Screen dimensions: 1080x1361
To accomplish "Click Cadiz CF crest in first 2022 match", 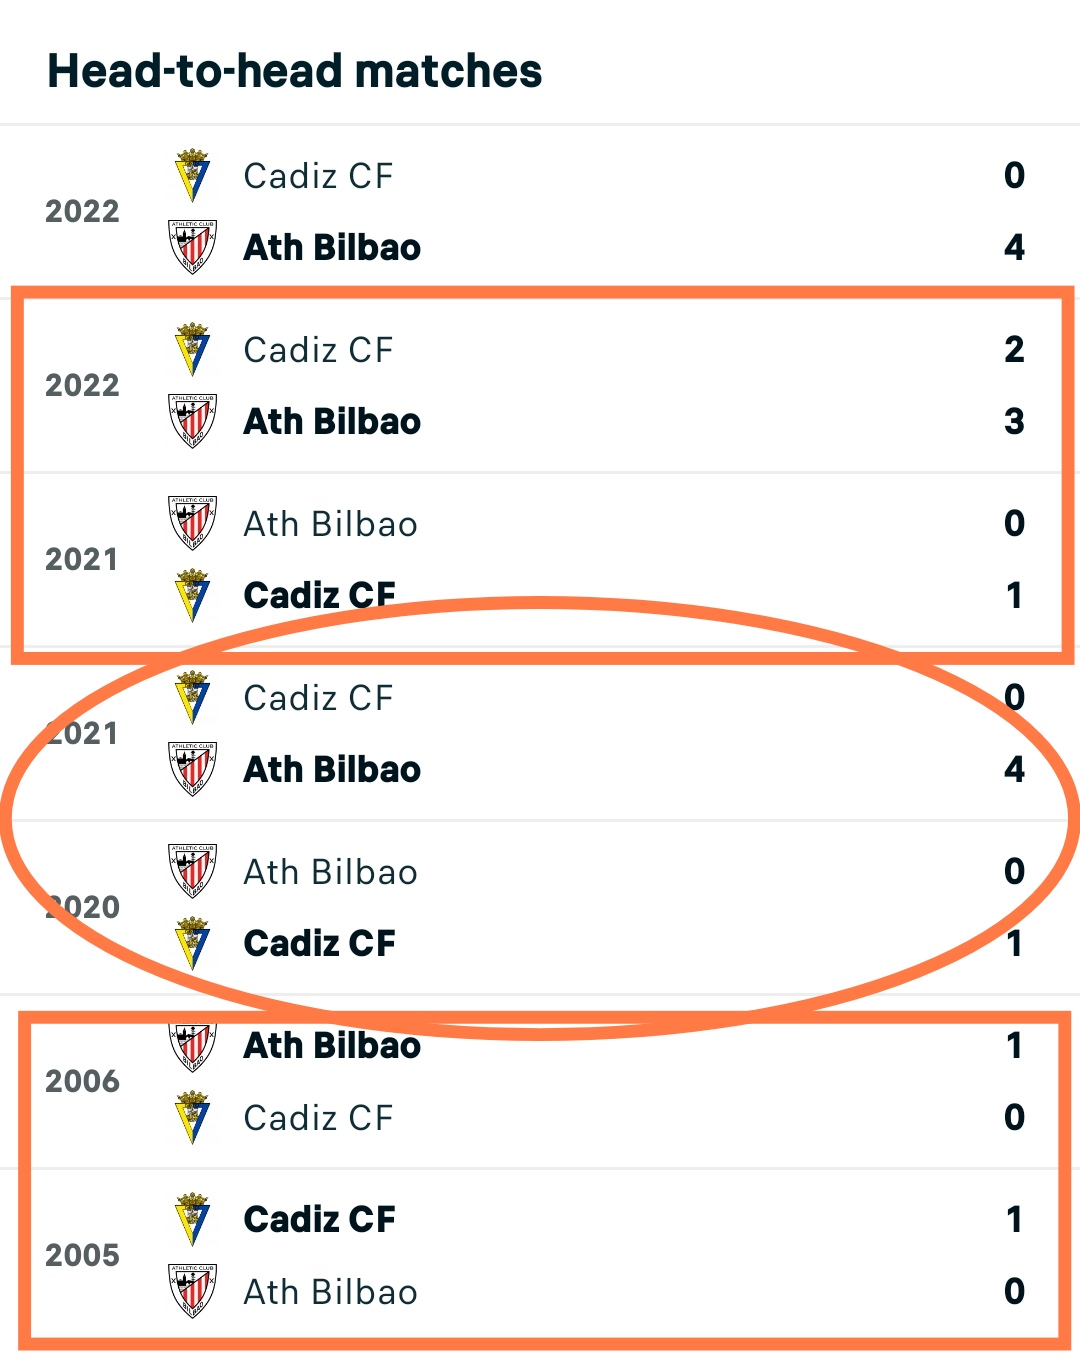I will point(192,175).
